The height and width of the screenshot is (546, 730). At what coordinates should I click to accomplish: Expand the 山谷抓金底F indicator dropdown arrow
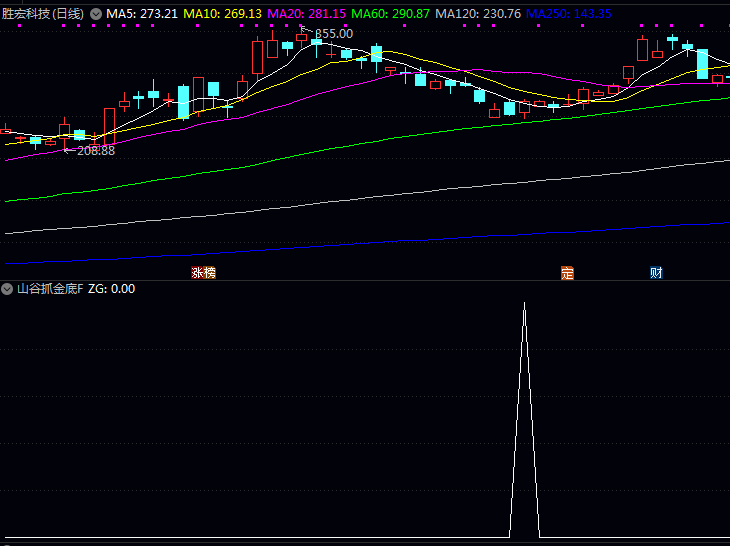tap(8, 289)
